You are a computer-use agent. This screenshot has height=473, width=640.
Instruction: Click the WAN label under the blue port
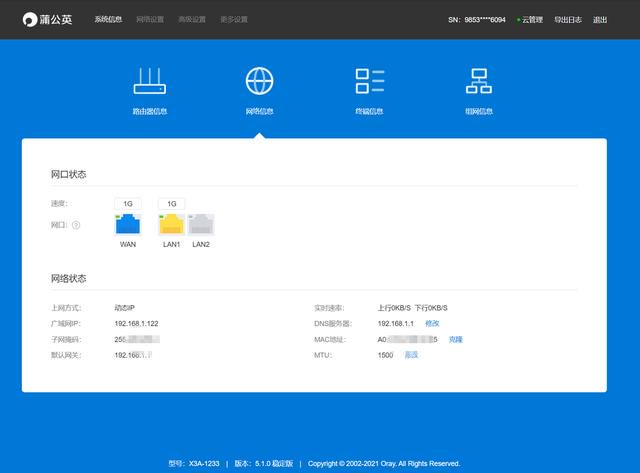[x=128, y=244]
